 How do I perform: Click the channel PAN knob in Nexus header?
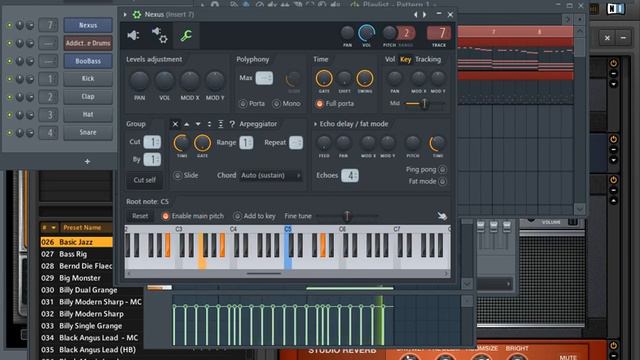347,33
